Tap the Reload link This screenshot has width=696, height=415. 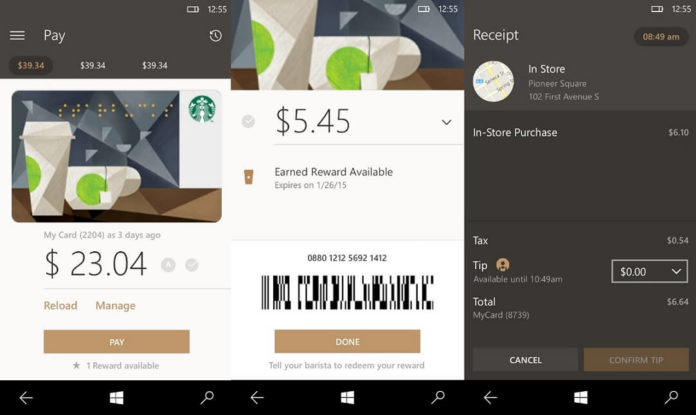pos(60,305)
